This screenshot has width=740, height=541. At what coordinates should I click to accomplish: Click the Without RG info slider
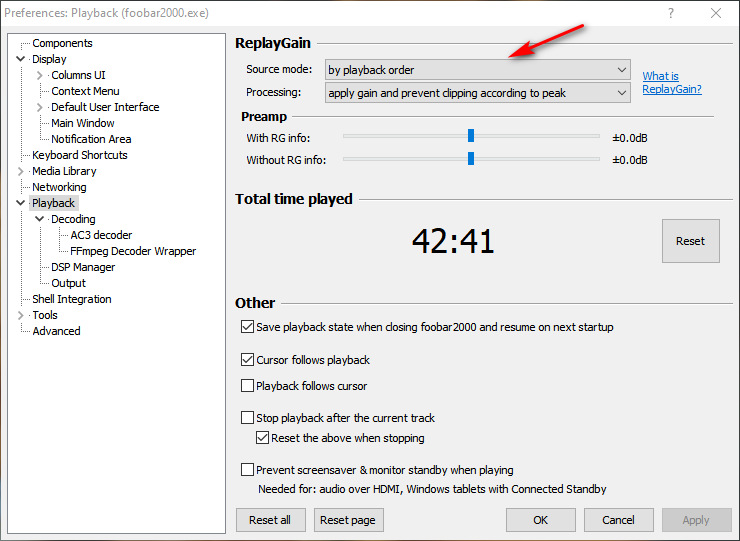470,159
